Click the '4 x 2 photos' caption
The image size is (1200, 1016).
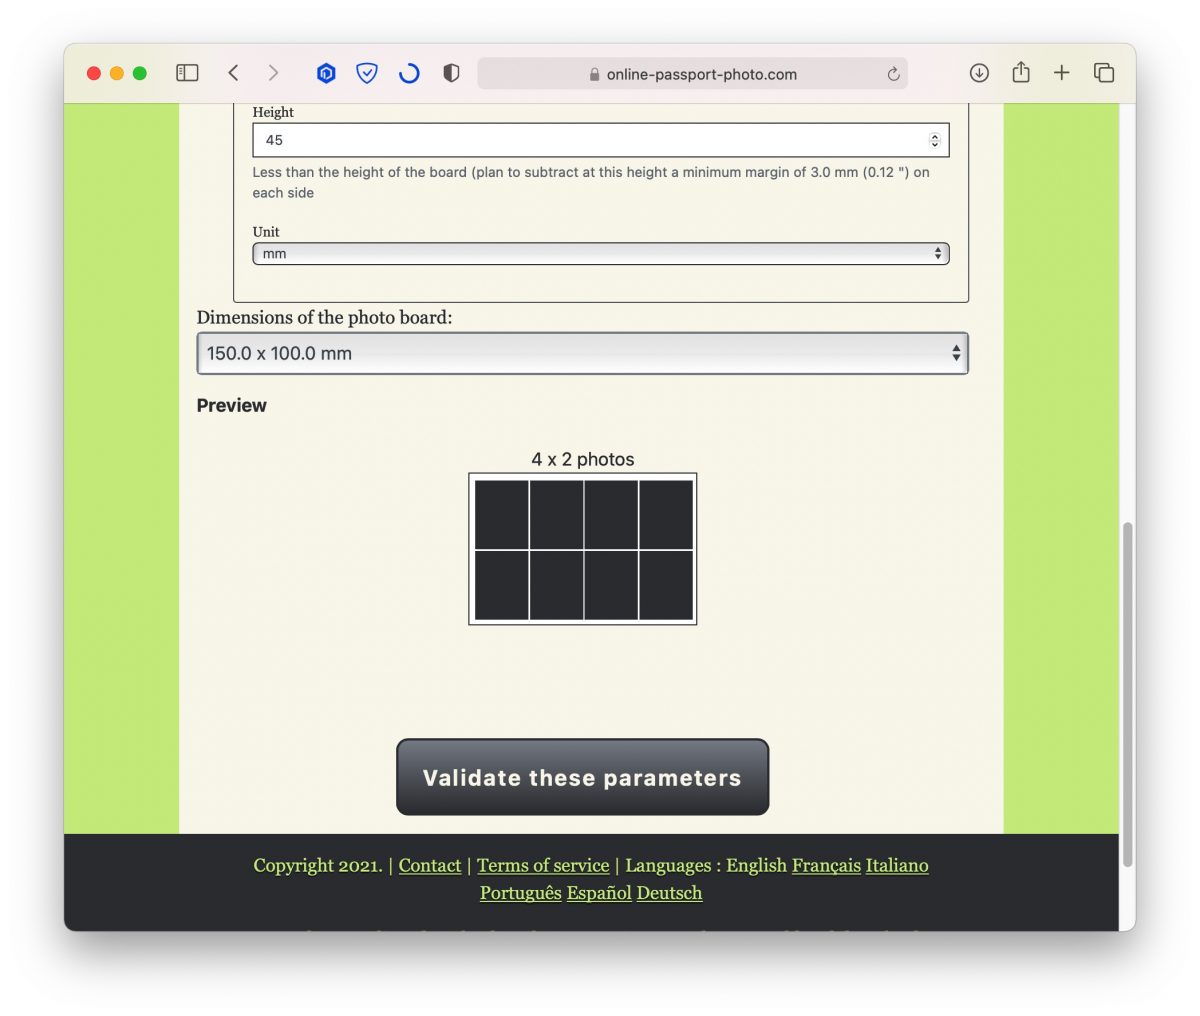pyautogui.click(x=583, y=460)
